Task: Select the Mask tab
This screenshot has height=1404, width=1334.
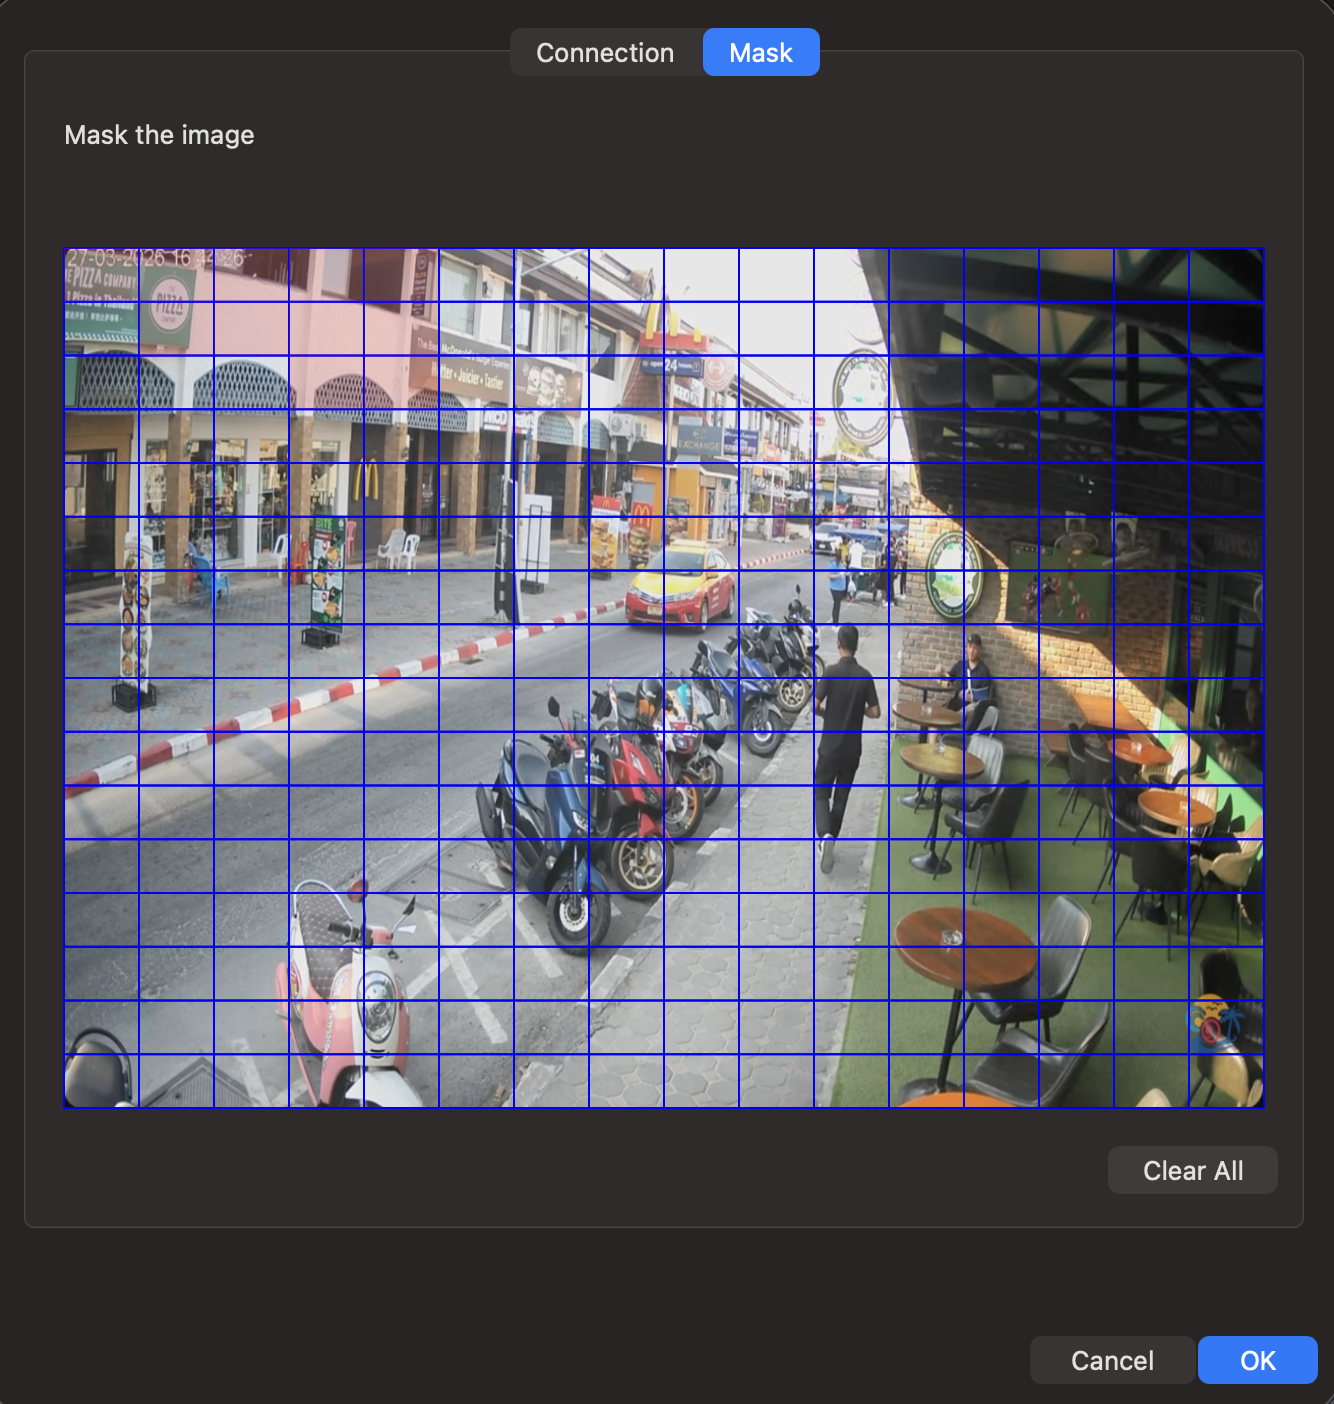Action: (761, 52)
